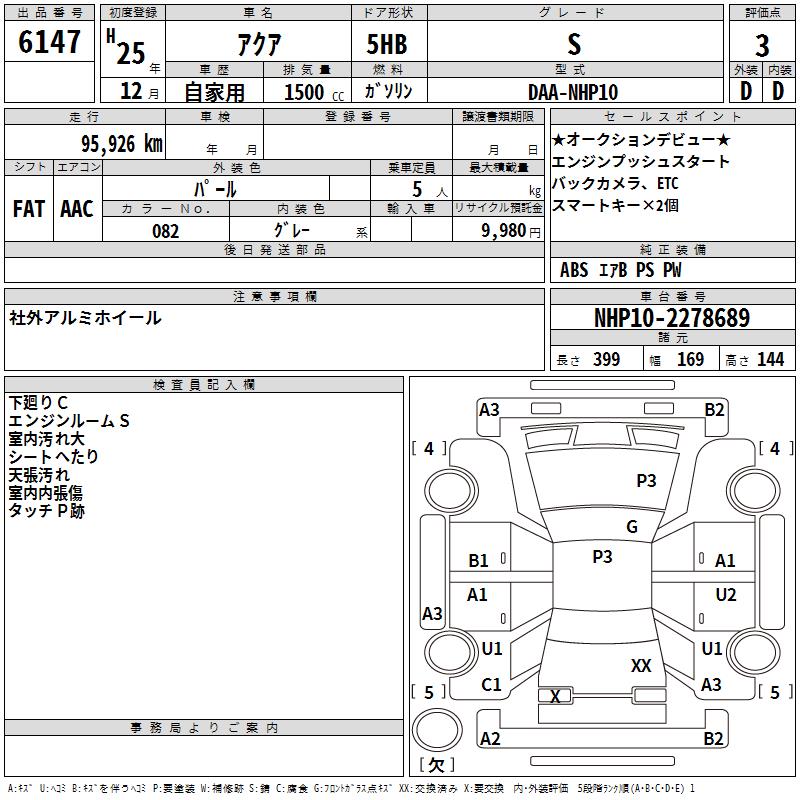Select the ABS エアB PS PW equipment line
The height and width of the screenshot is (800, 800).
point(620,270)
